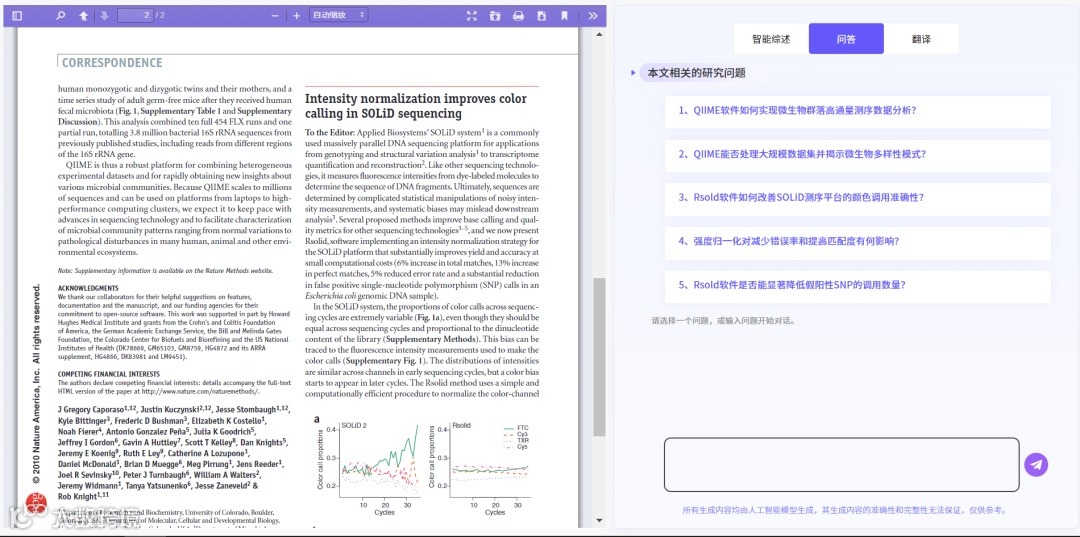Switch to presentation fullscreen mode

pos(472,16)
